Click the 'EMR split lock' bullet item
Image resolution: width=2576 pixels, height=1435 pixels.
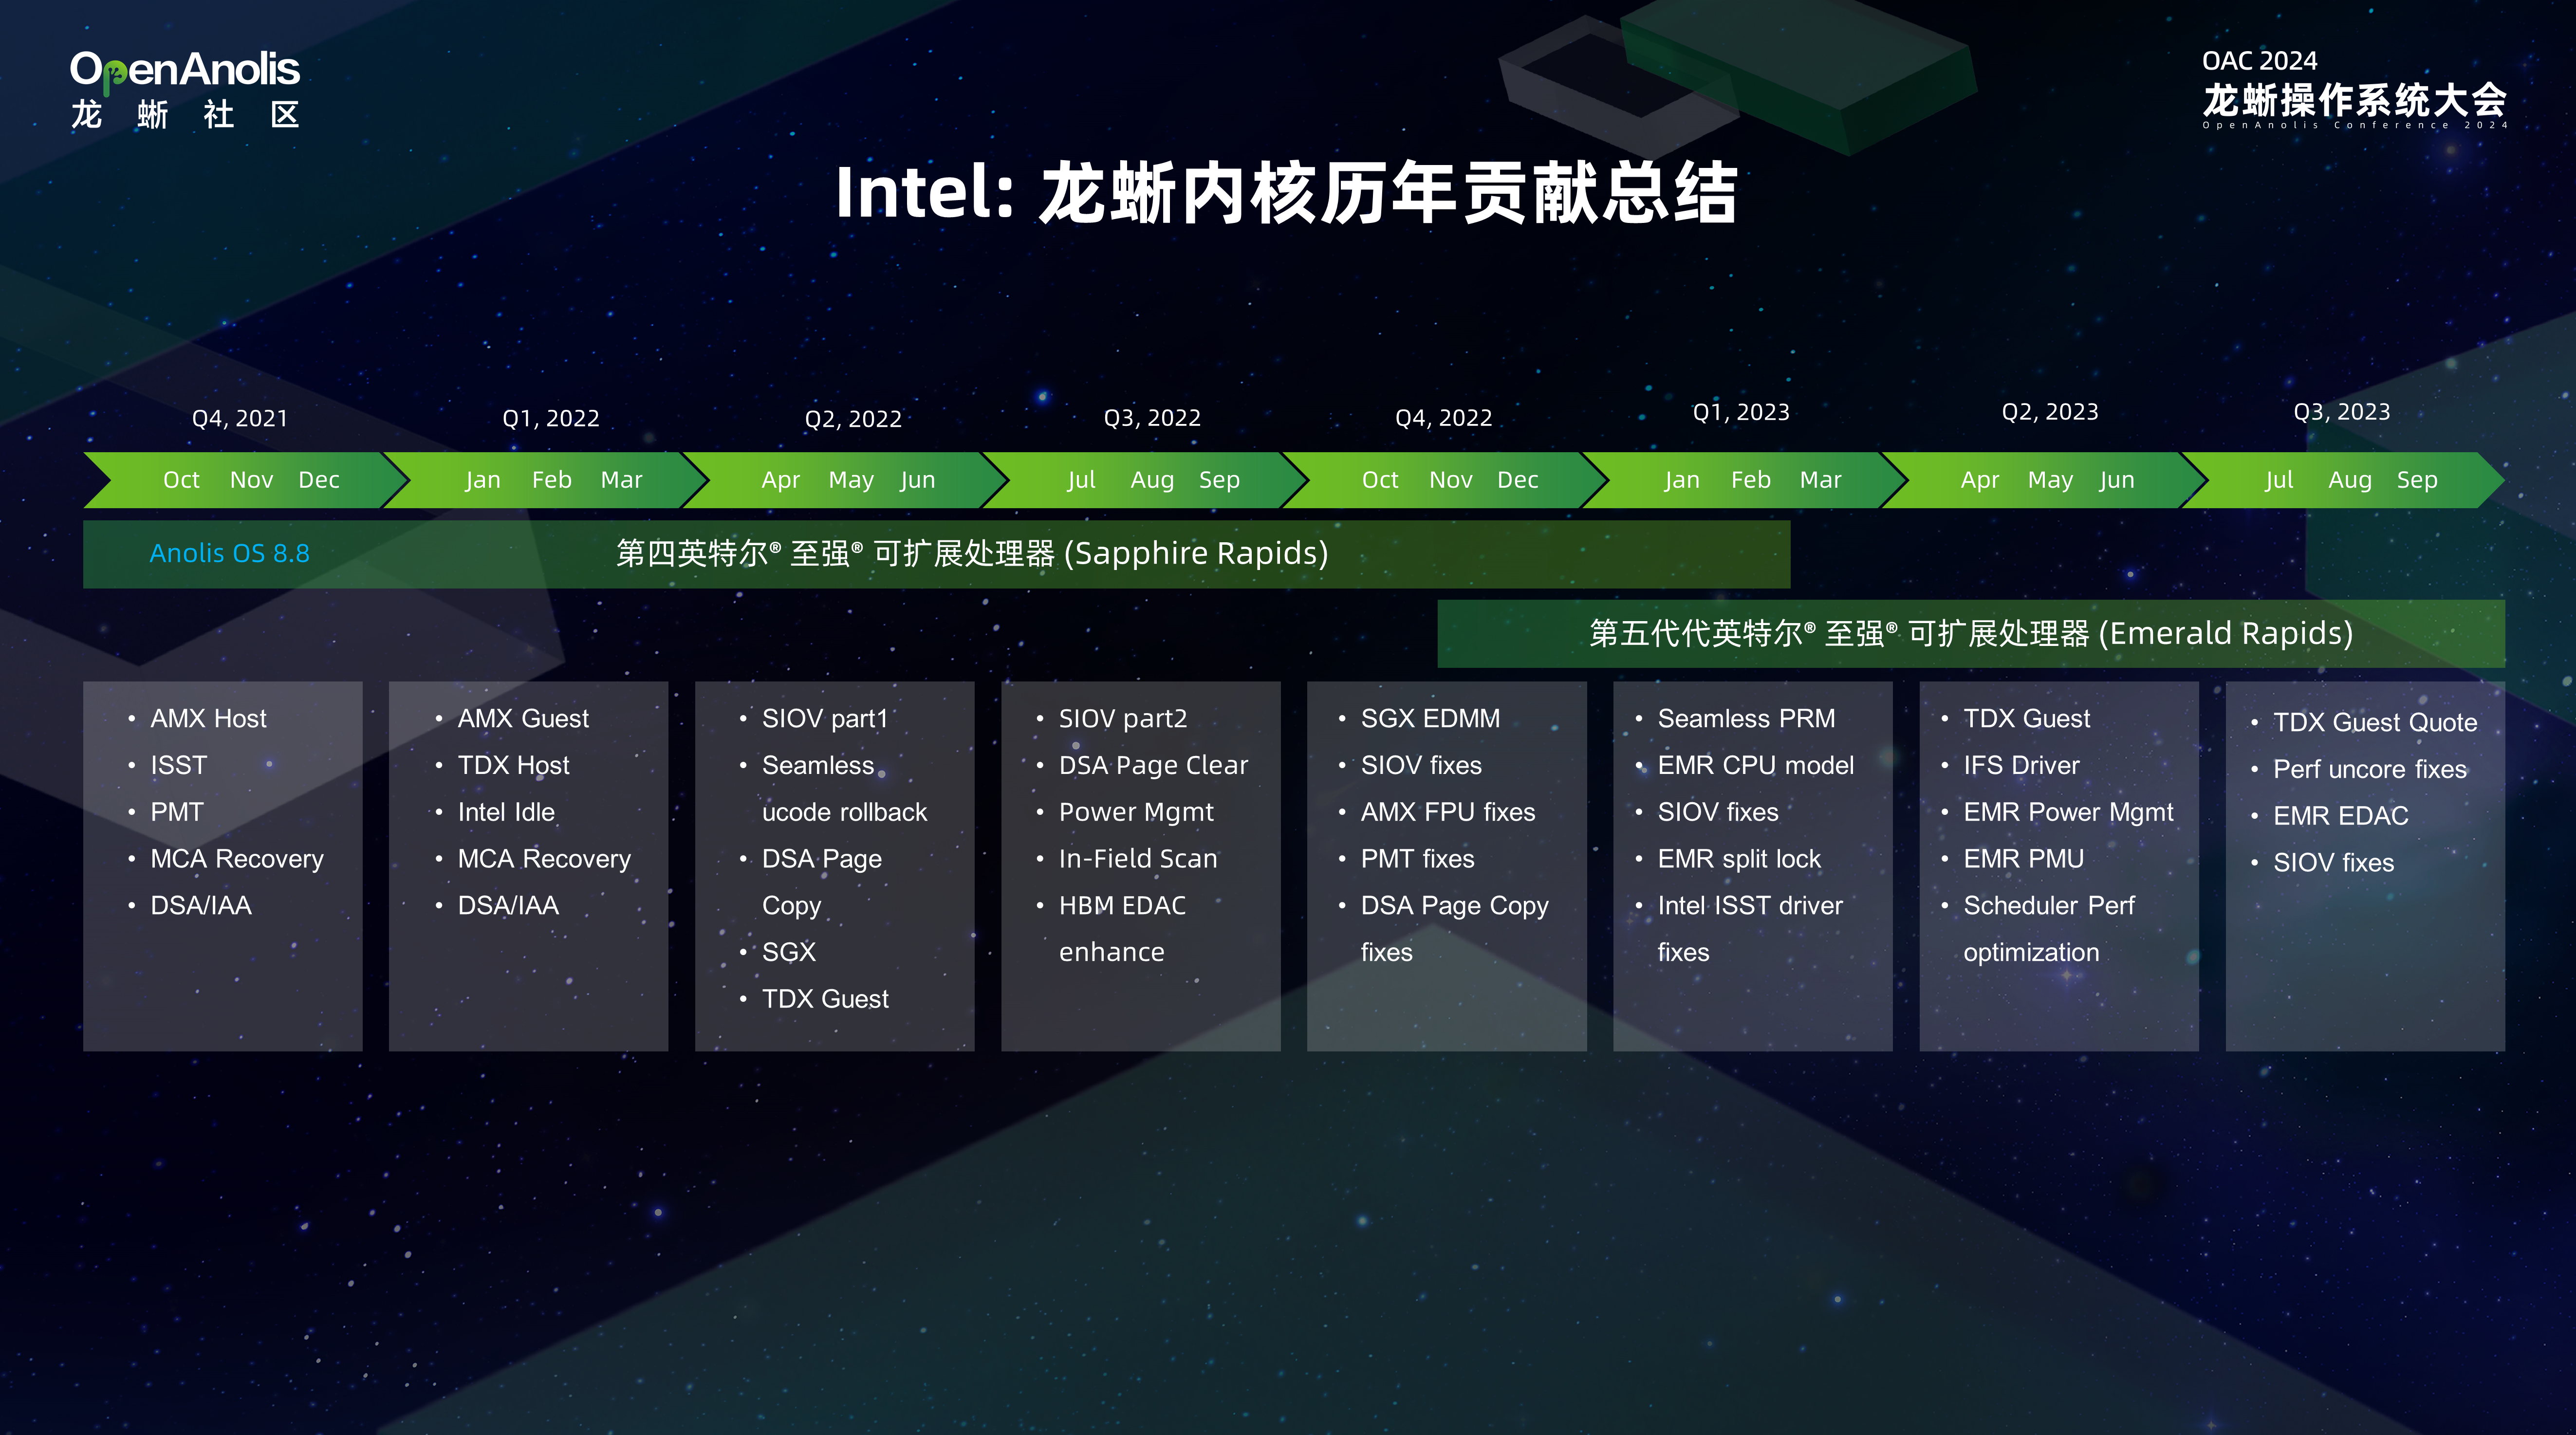pos(1739,859)
